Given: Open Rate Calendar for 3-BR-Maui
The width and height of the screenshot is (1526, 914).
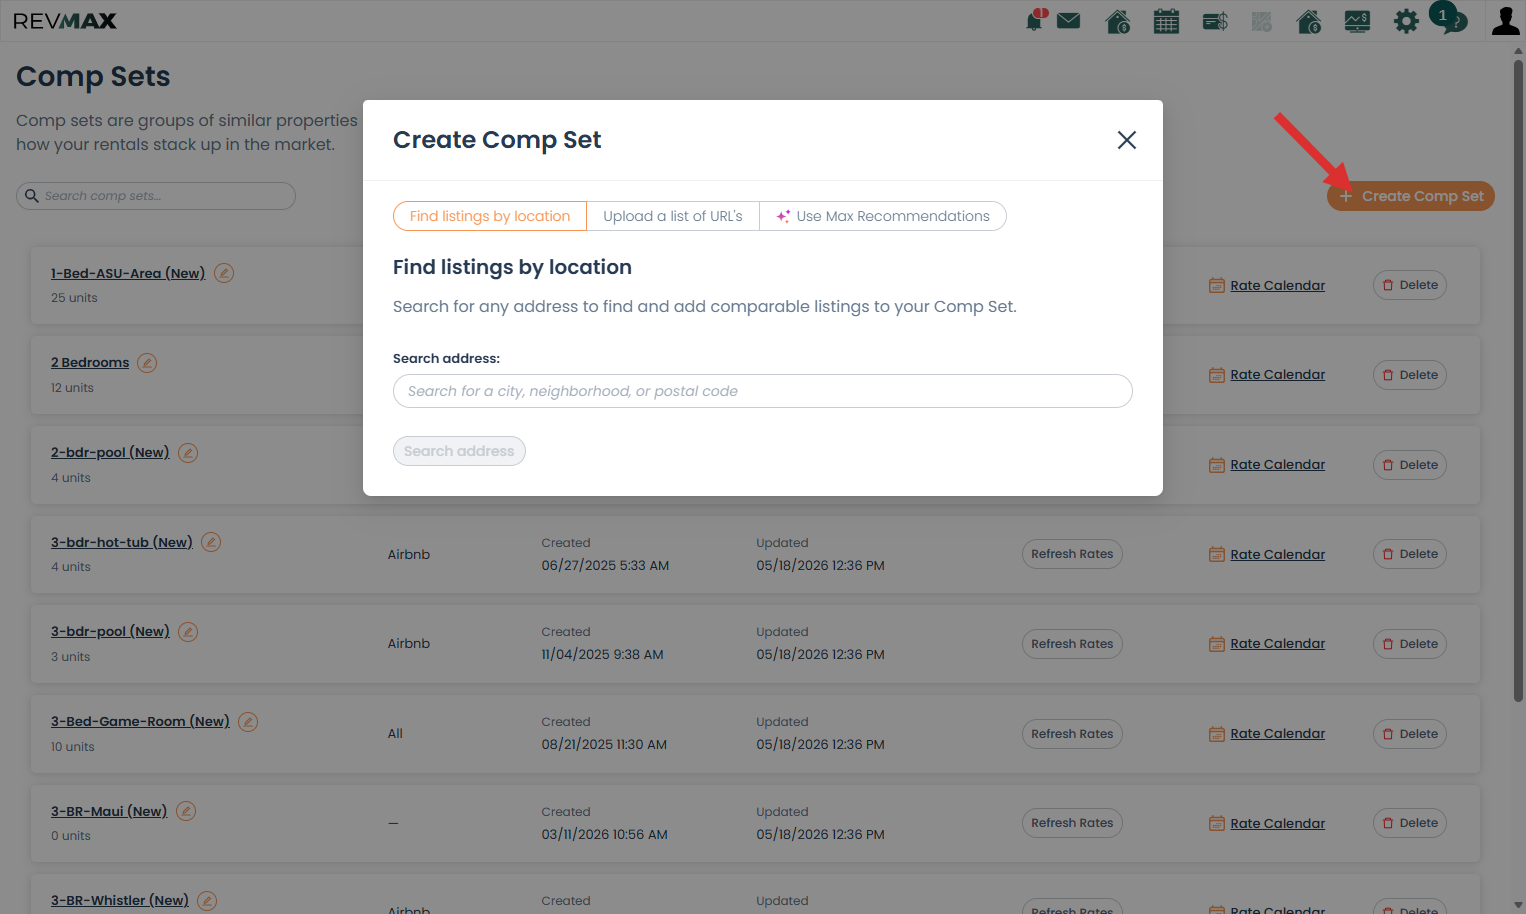Looking at the screenshot, I should tap(1267, 824).
